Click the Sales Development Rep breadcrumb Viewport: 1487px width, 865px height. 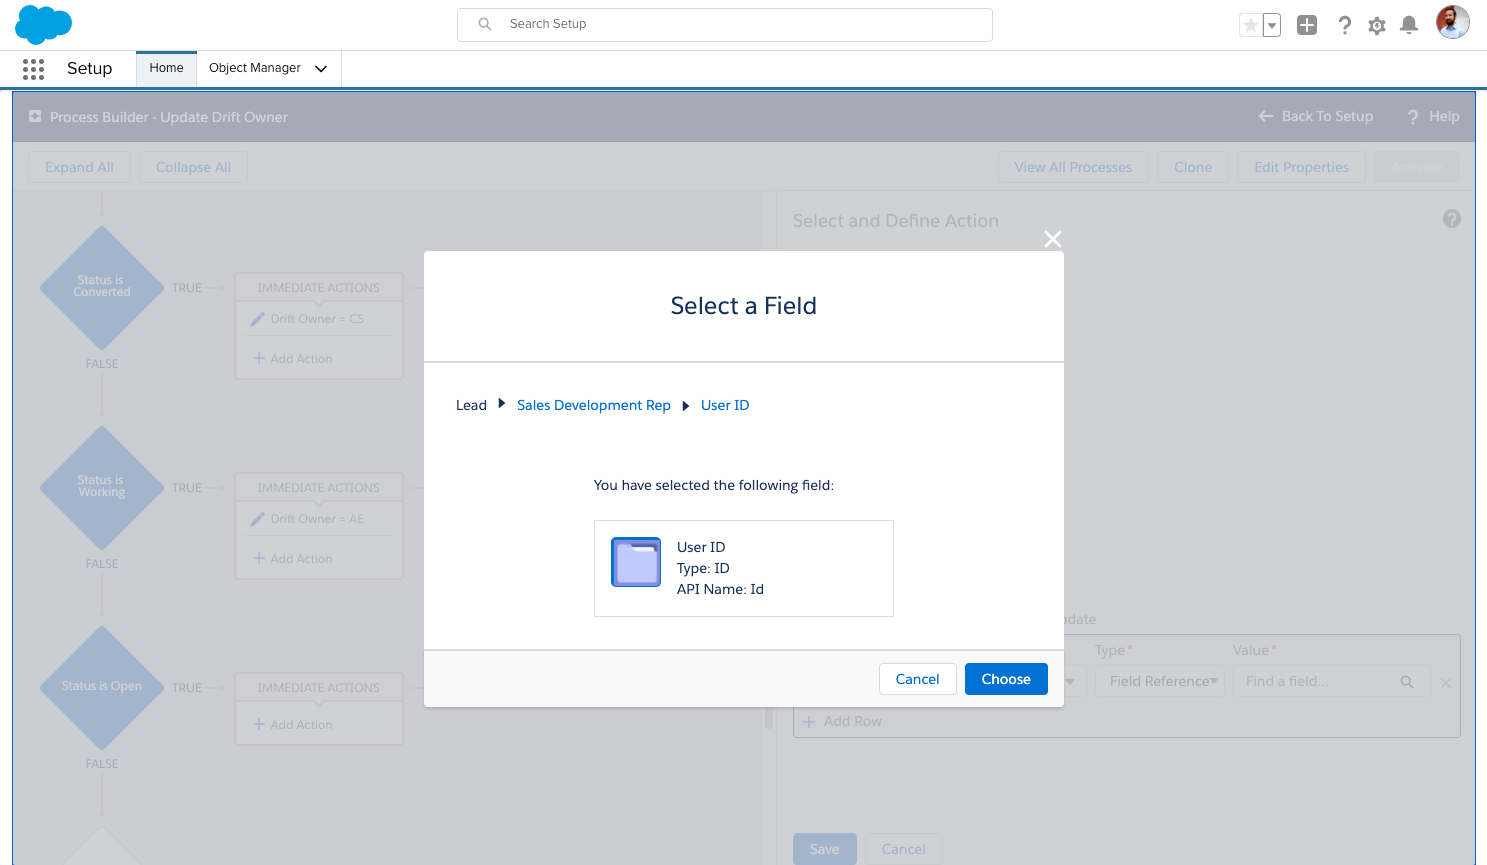click(x=594, y=405)
